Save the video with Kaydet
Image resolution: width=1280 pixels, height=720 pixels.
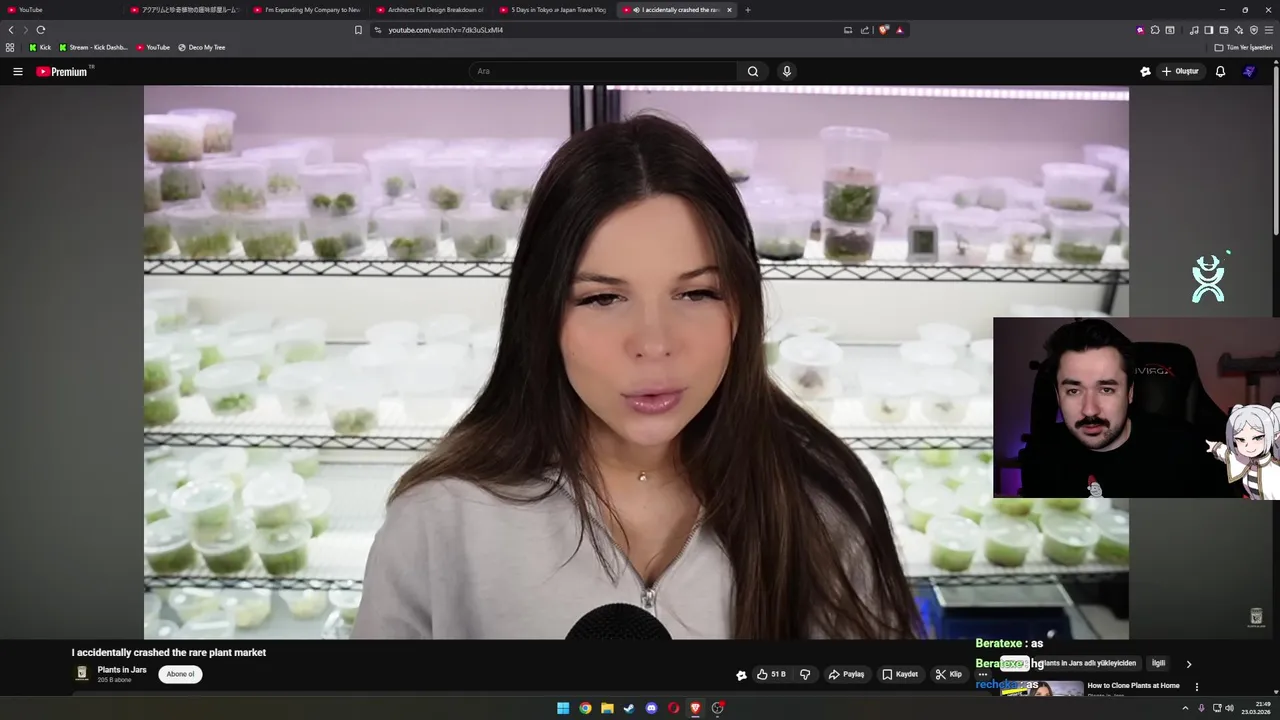[x=900, y=674]
